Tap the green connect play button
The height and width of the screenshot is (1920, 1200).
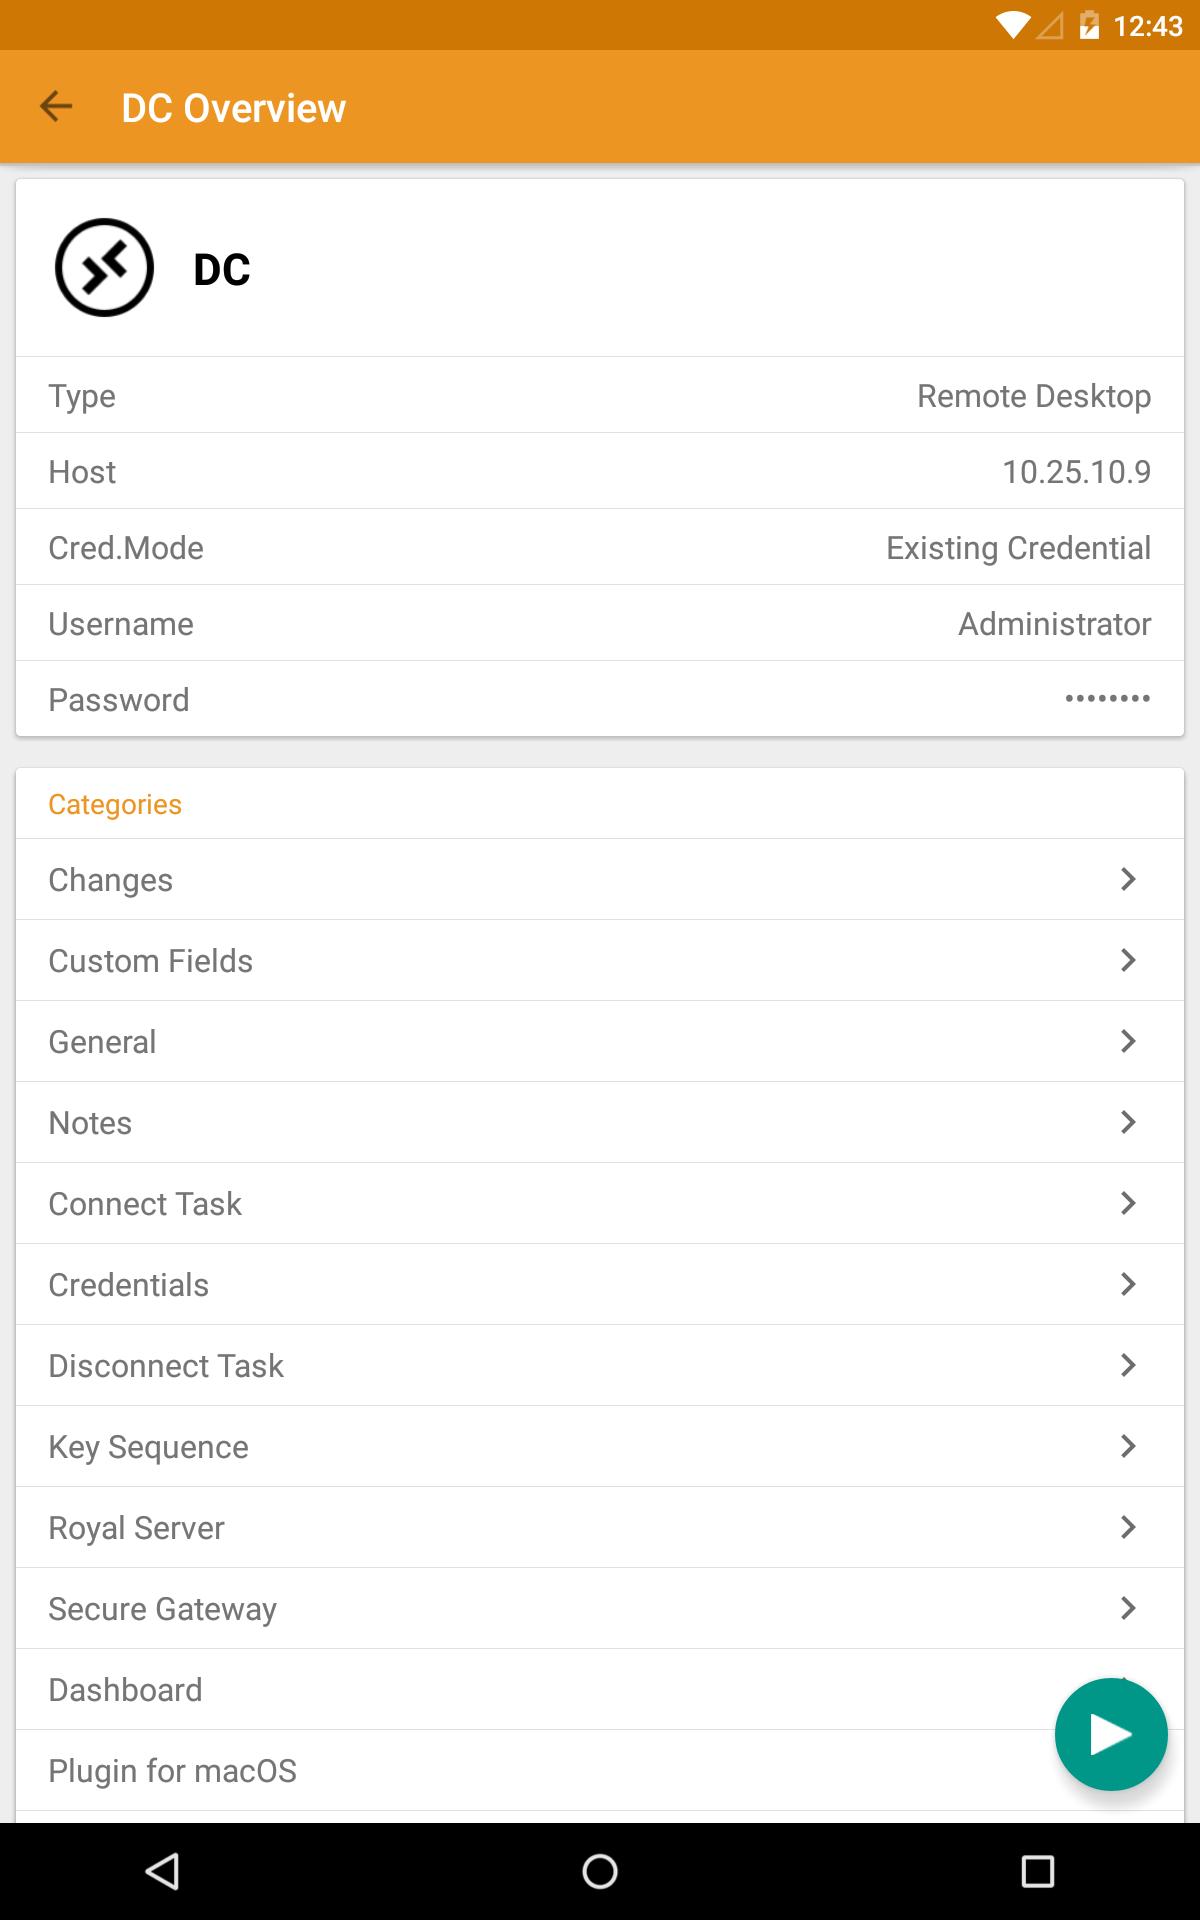pyautogui.click(x=1111, y=1734)
